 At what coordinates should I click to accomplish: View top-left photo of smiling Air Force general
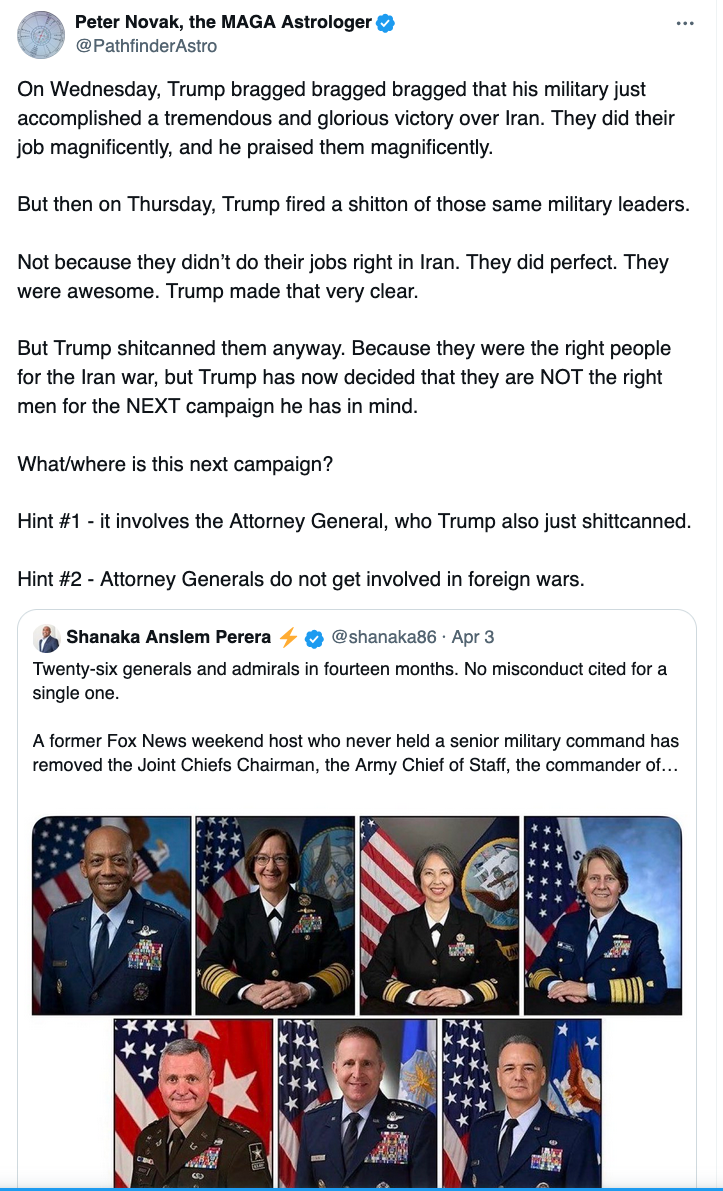tap(112, 915)
